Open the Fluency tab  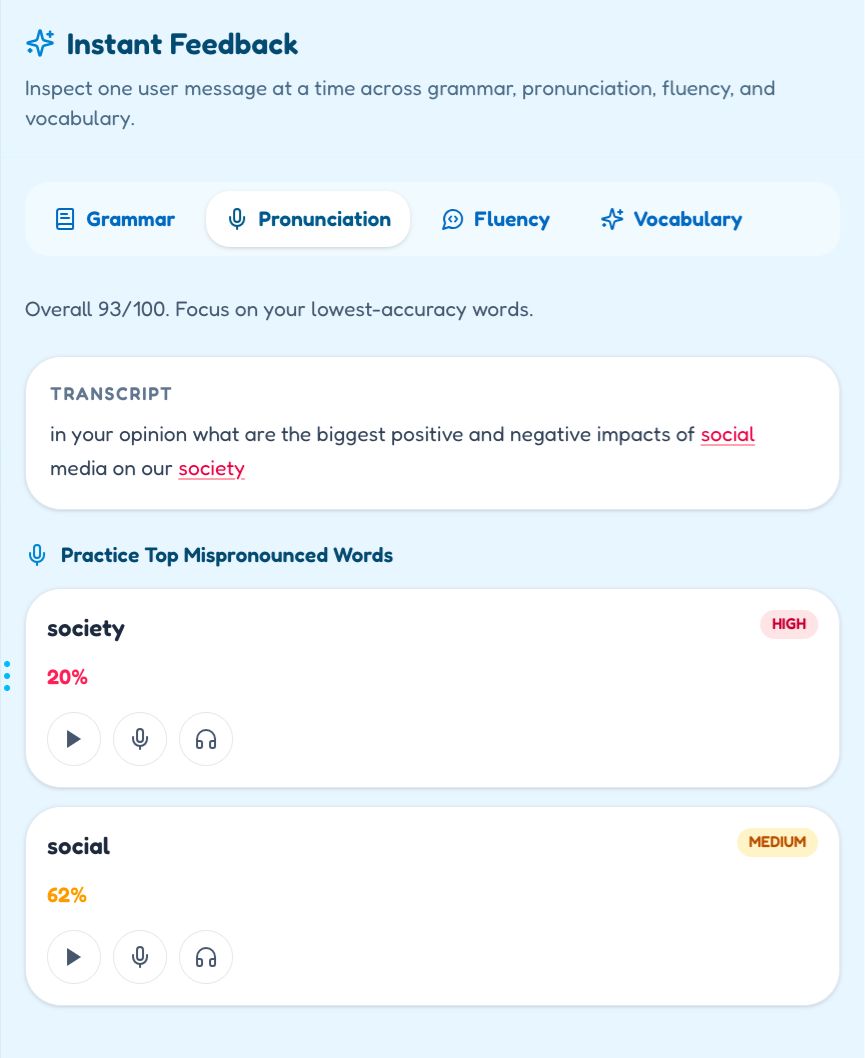[496, 219]
